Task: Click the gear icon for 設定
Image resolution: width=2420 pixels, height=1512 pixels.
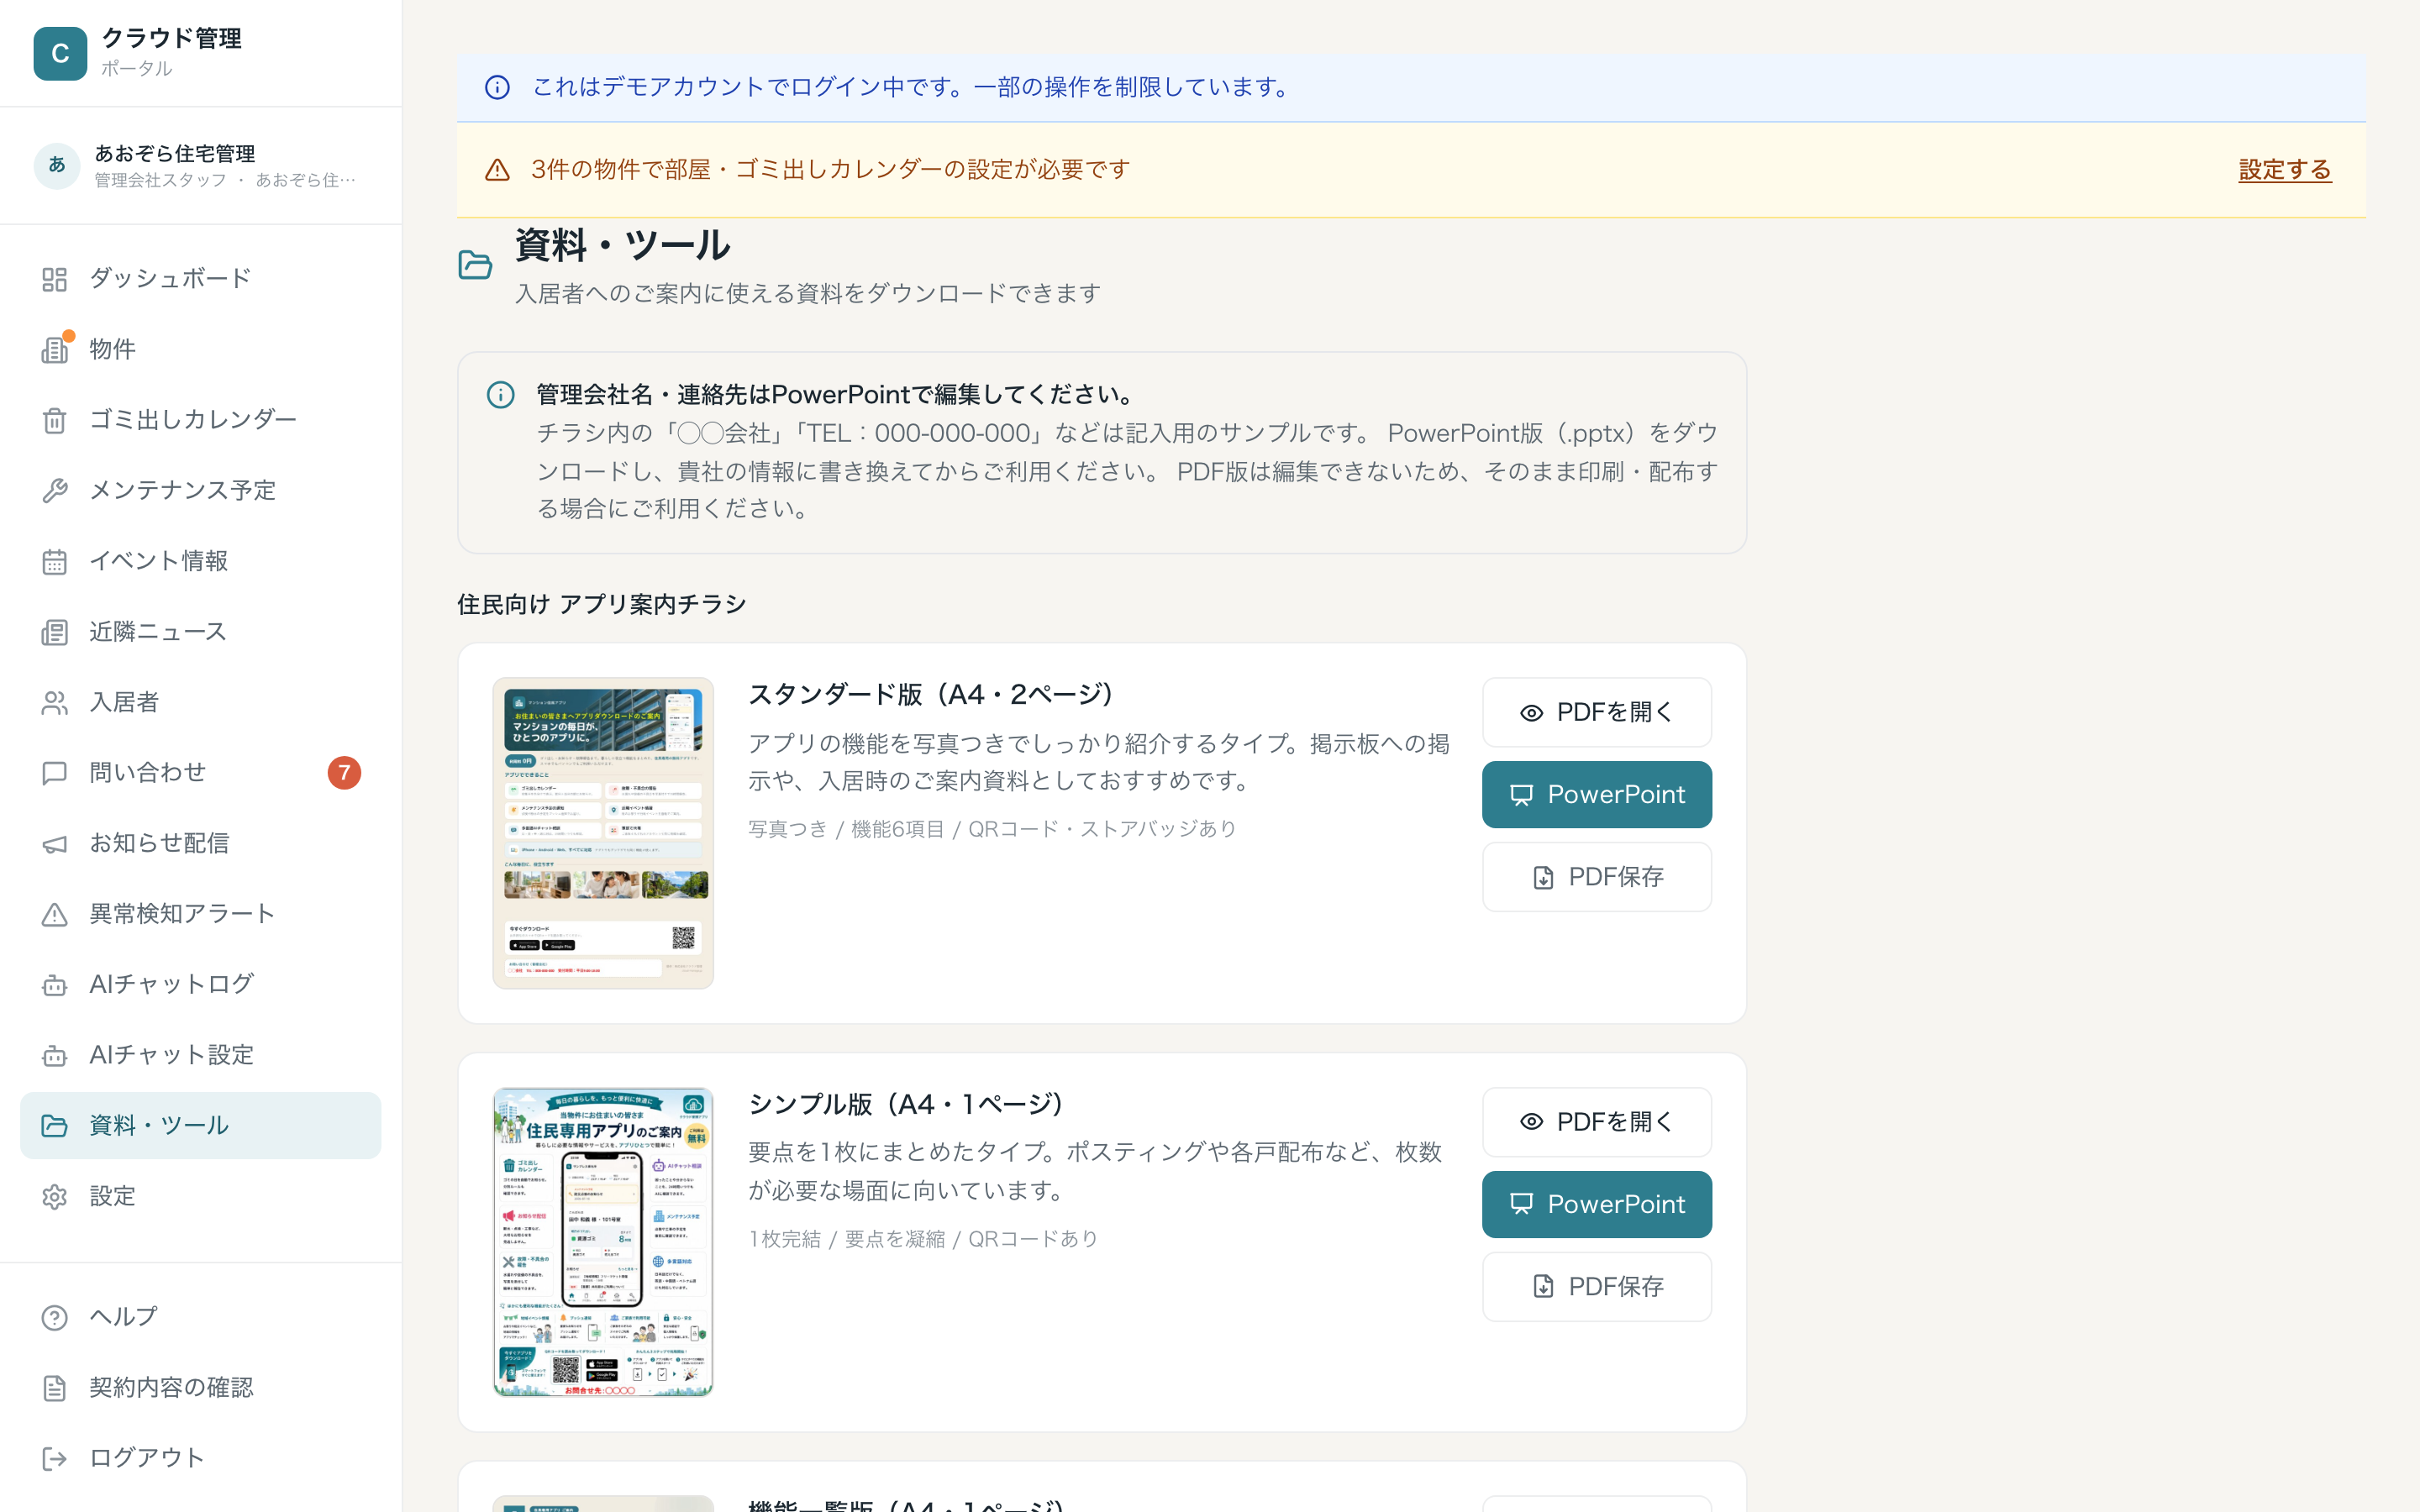Action: point(54,1197)
